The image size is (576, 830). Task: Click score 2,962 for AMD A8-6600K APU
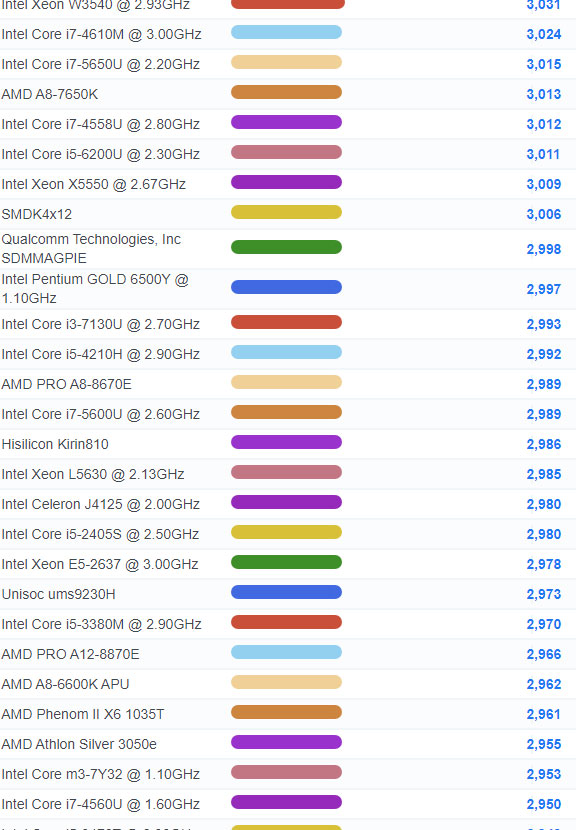tap(544, 684)
